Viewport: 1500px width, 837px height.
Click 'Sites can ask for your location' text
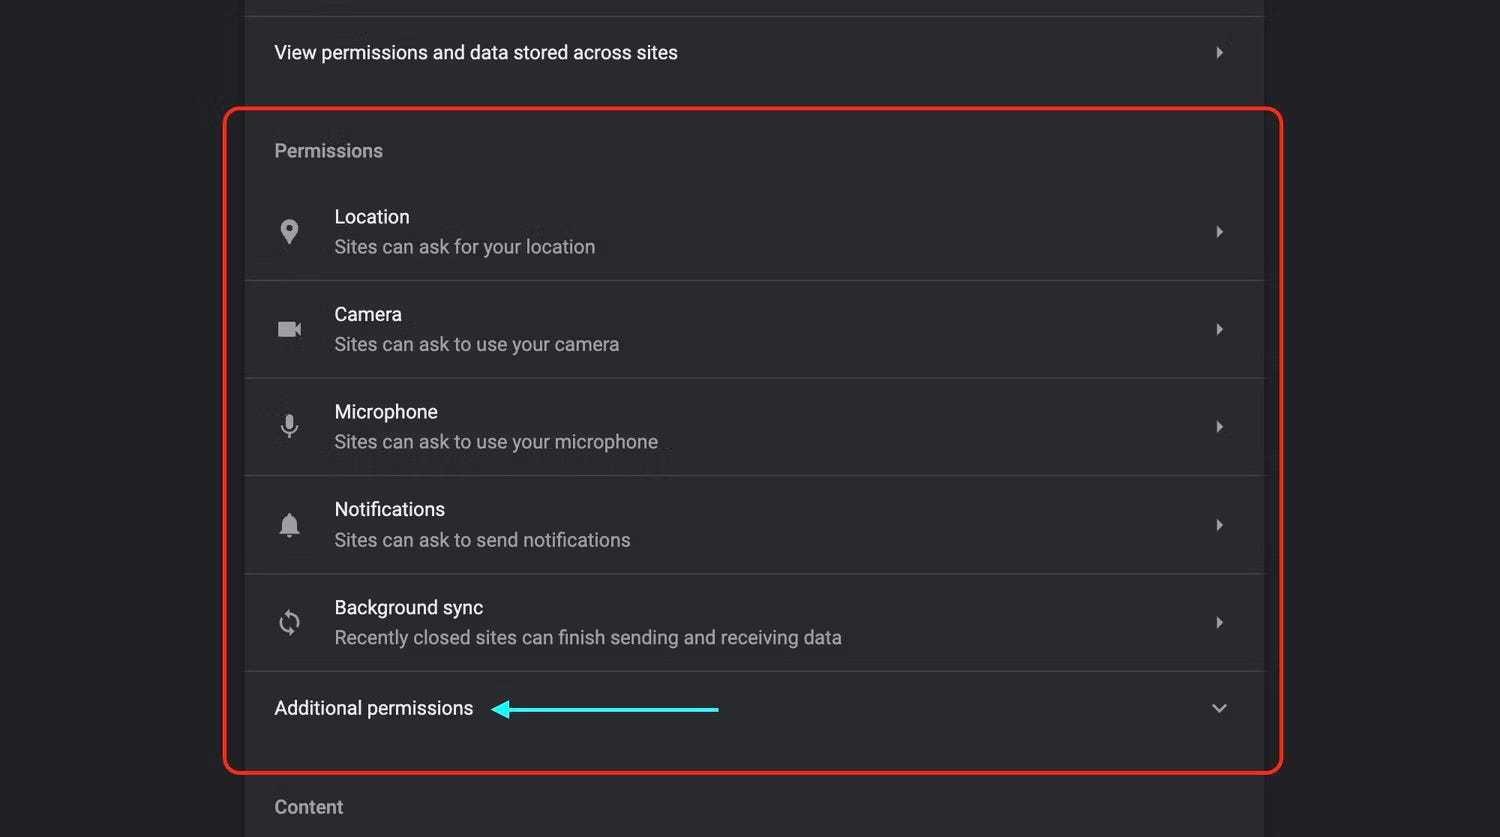(464, 247)
